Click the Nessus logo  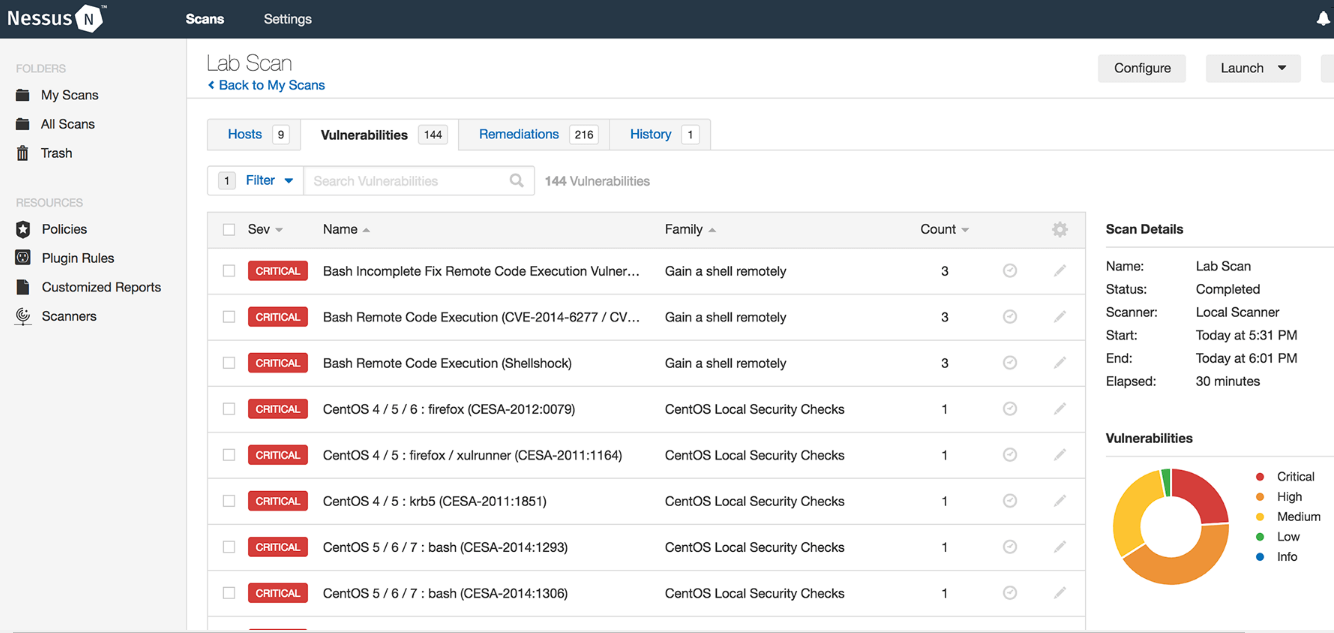click(55, 18)
